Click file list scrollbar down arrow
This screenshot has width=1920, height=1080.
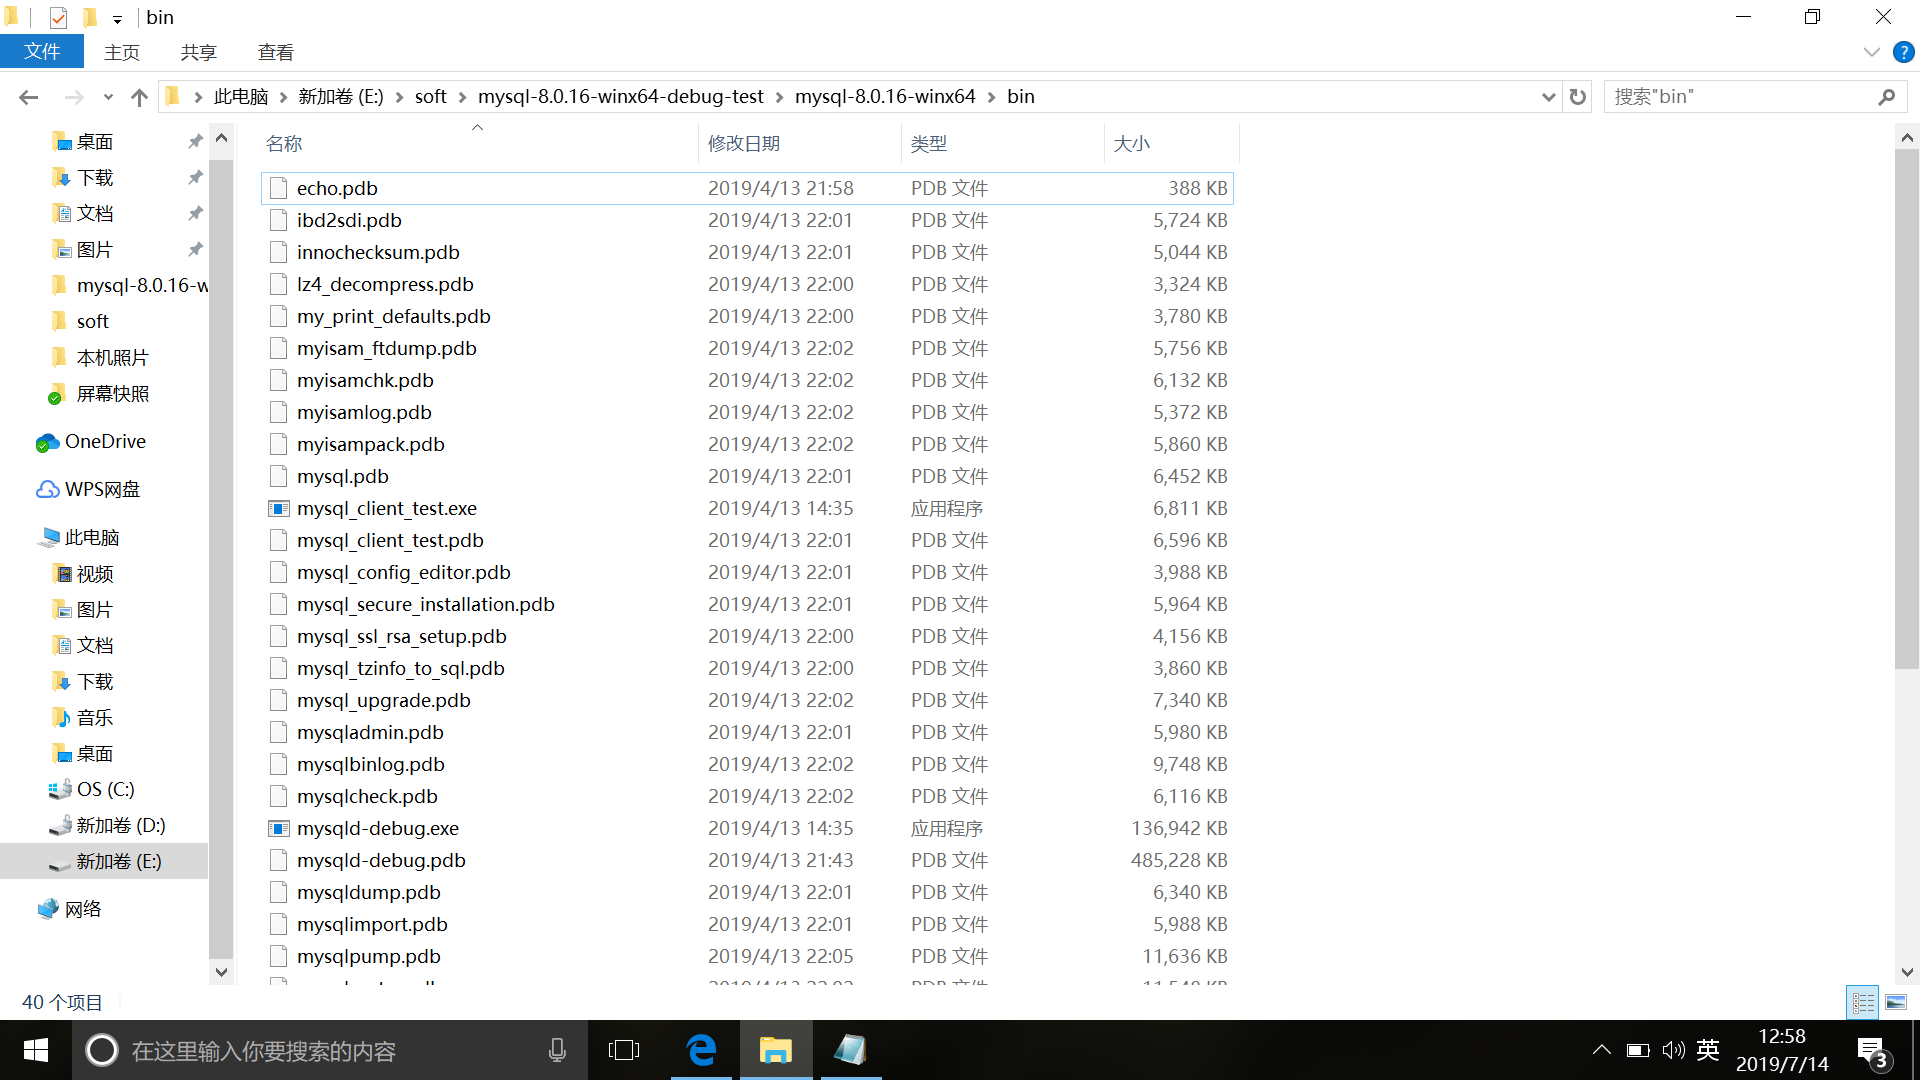(x=1907, y=972)
